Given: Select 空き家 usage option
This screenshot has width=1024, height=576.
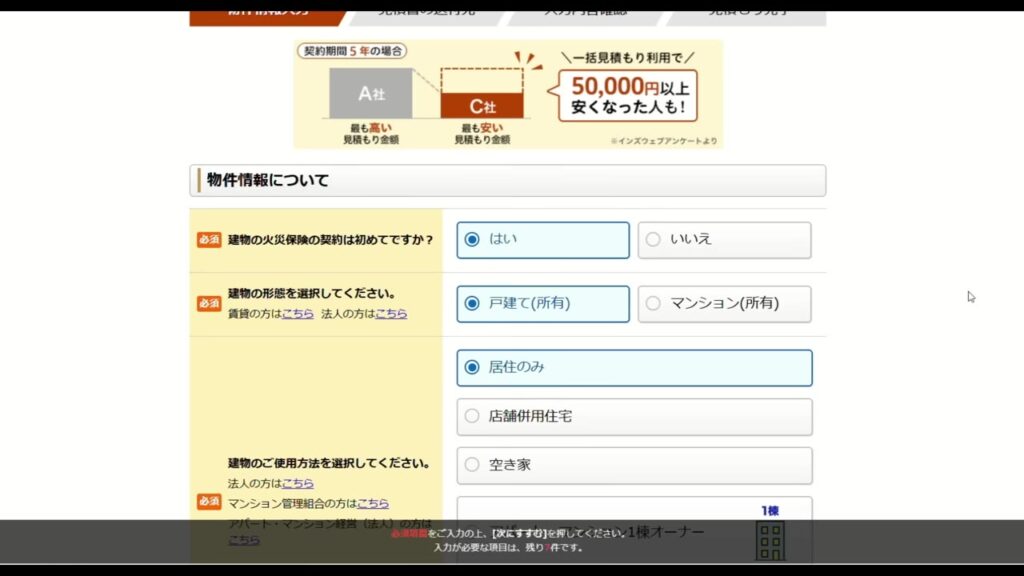Looking at the screenshot, I should pyautogui.click(x=634, y=466).
